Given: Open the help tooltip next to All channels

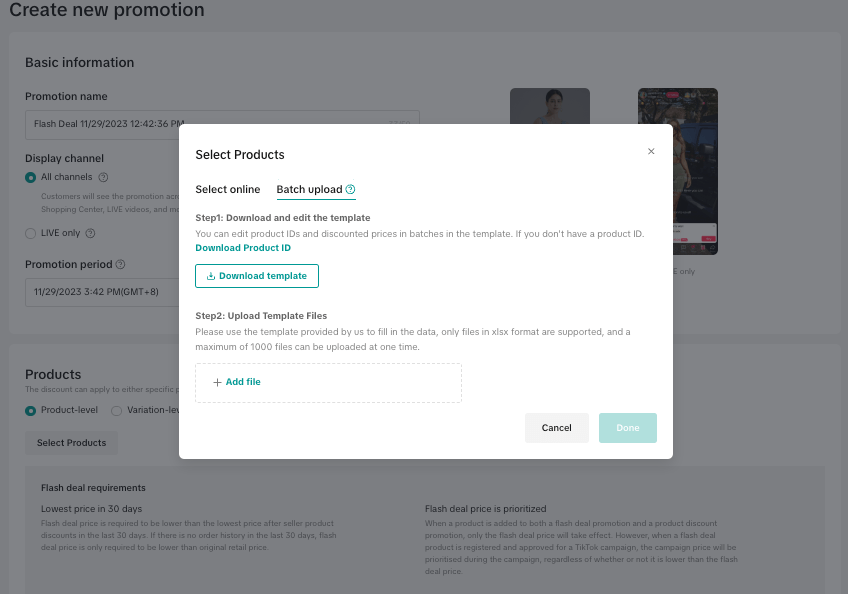Looking at the screenshot, I should click(104, 177).
